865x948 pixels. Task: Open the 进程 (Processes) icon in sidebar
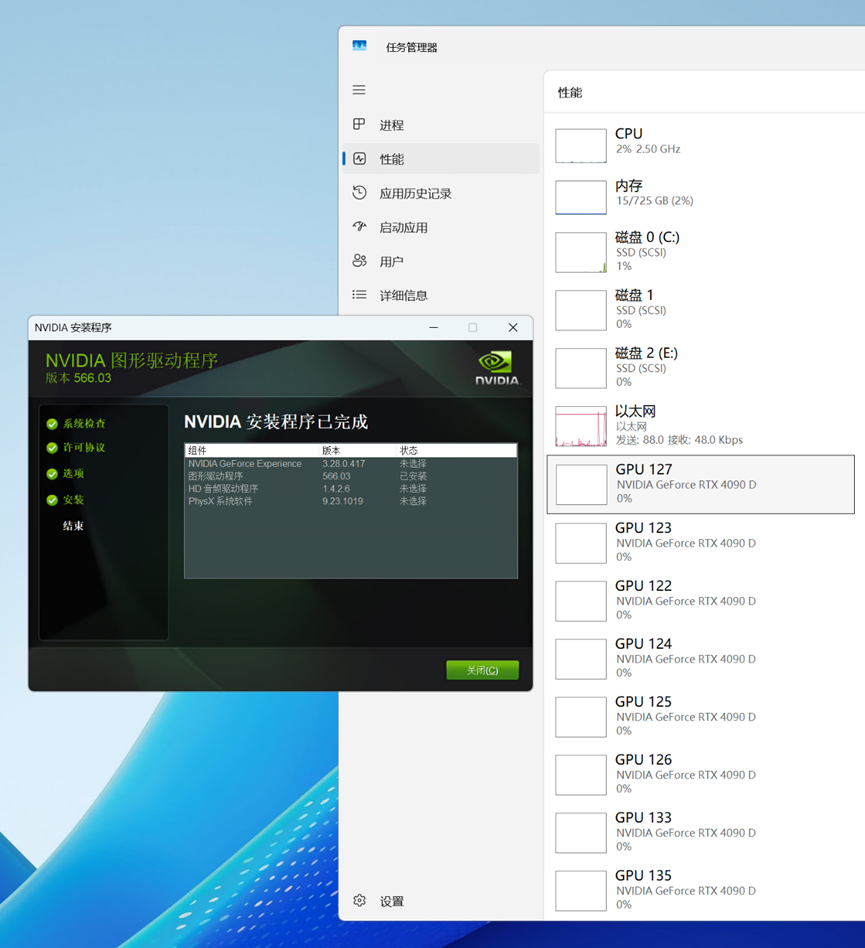[x=359, y=124]
